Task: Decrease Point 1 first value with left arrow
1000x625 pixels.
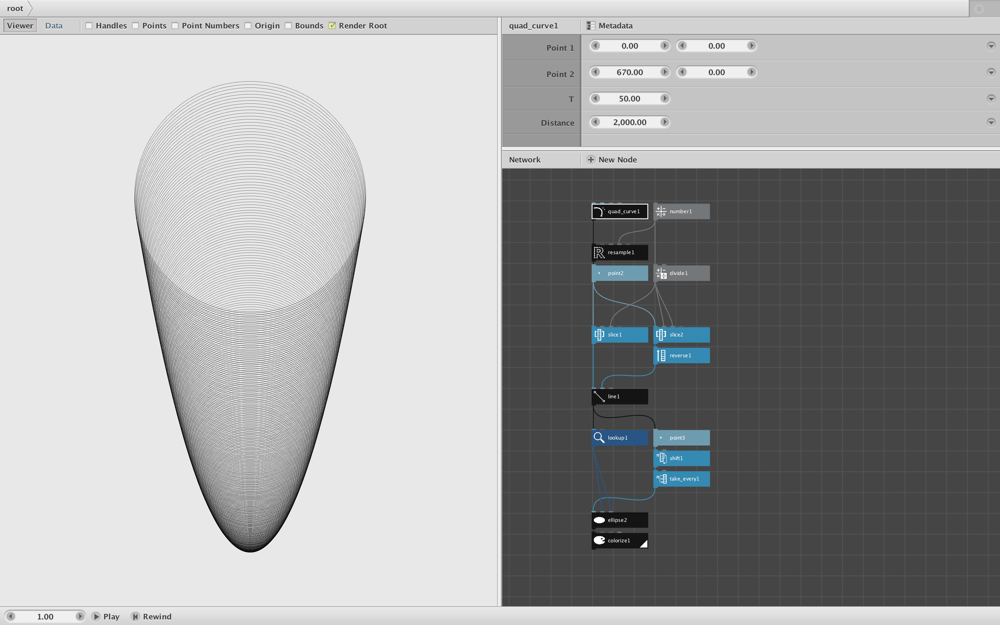Action: tap(595, 46)
